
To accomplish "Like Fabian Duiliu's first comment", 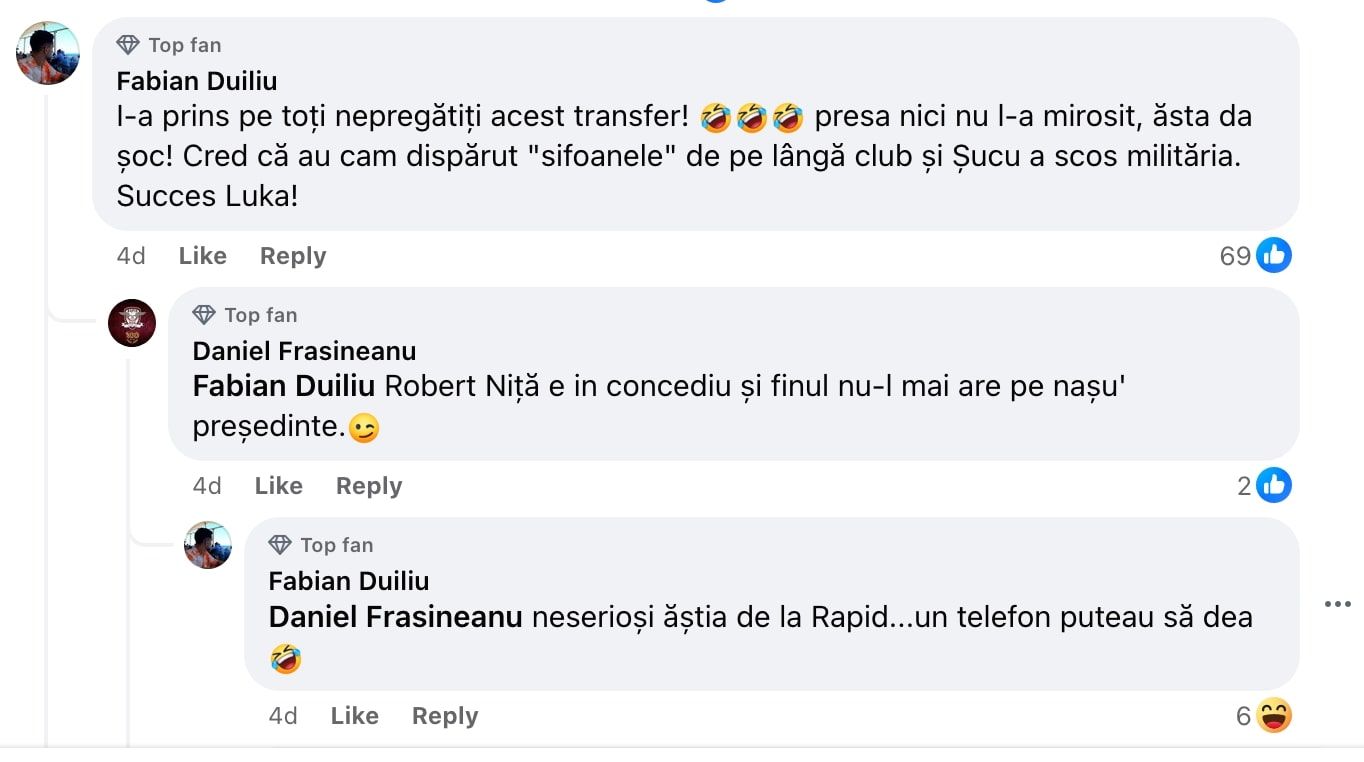I will click(202, 256).
